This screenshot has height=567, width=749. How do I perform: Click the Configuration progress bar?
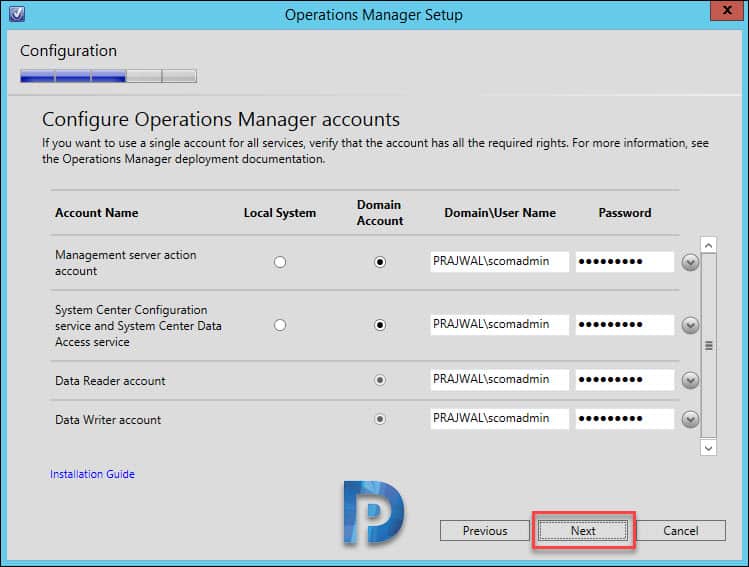[x=108, y=76]
